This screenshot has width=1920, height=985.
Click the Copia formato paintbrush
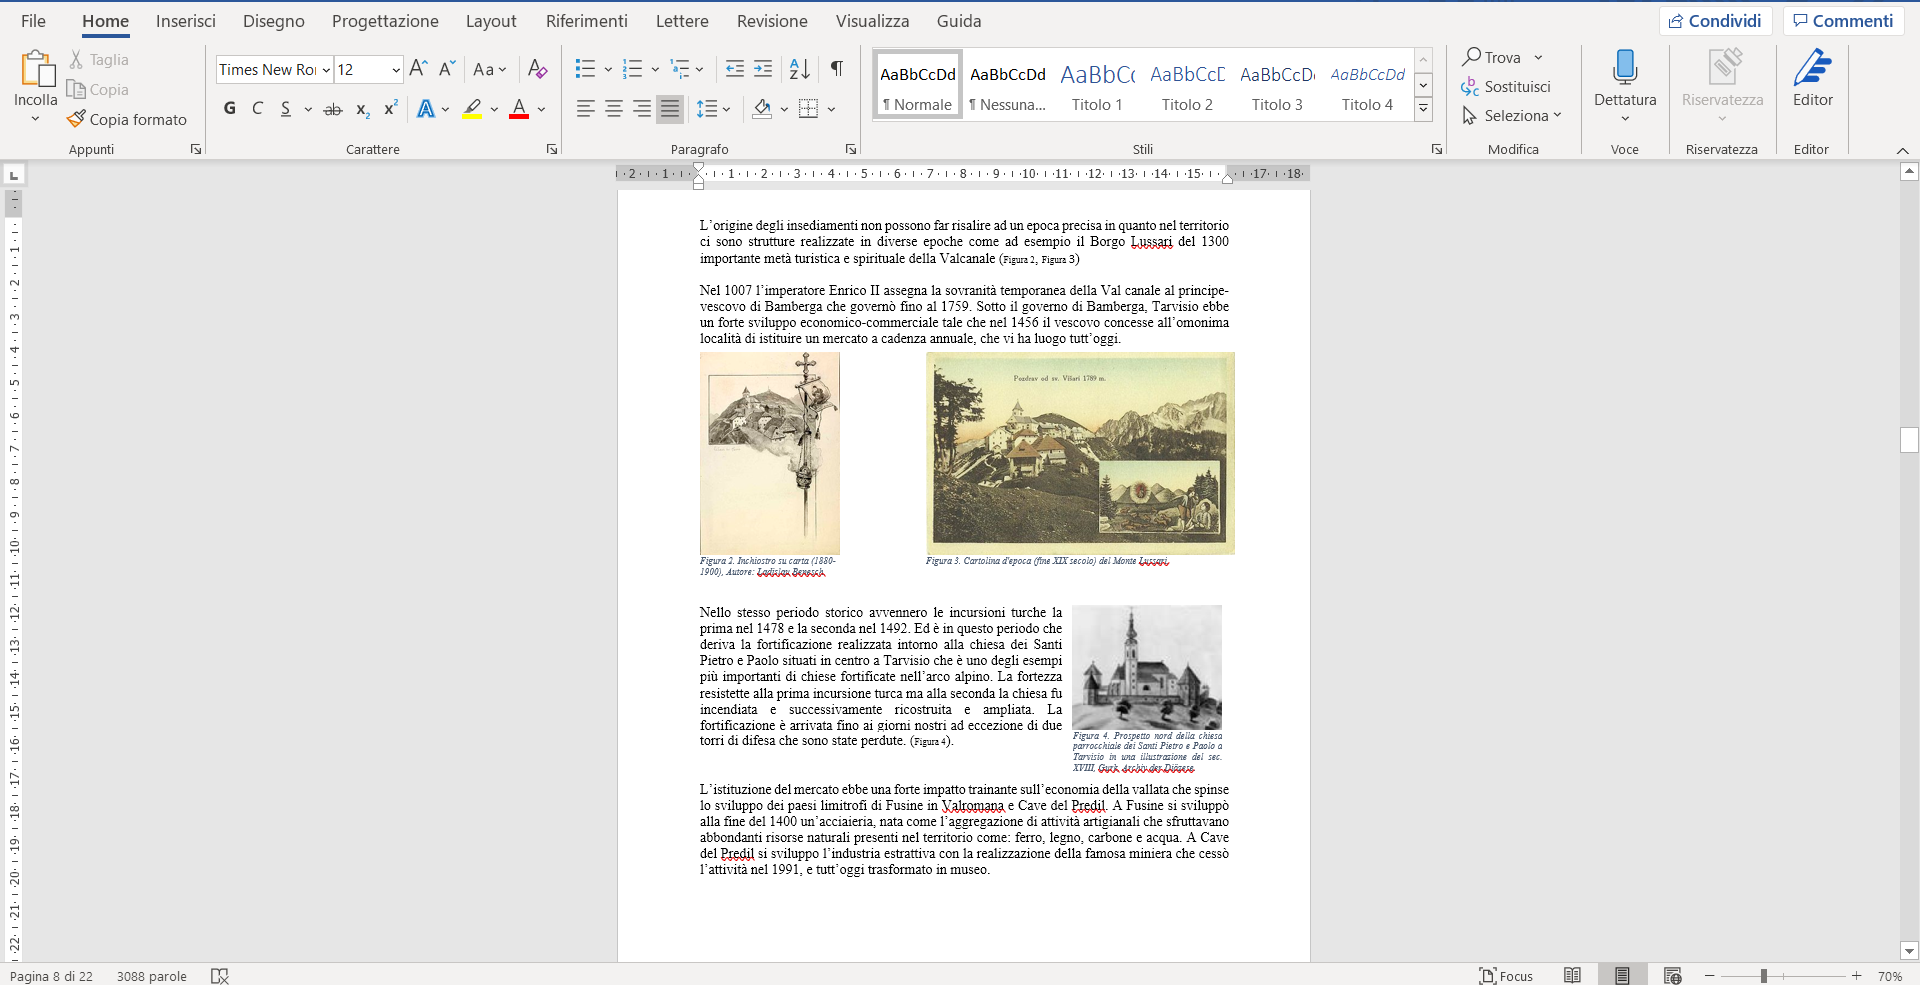point(127,119)
